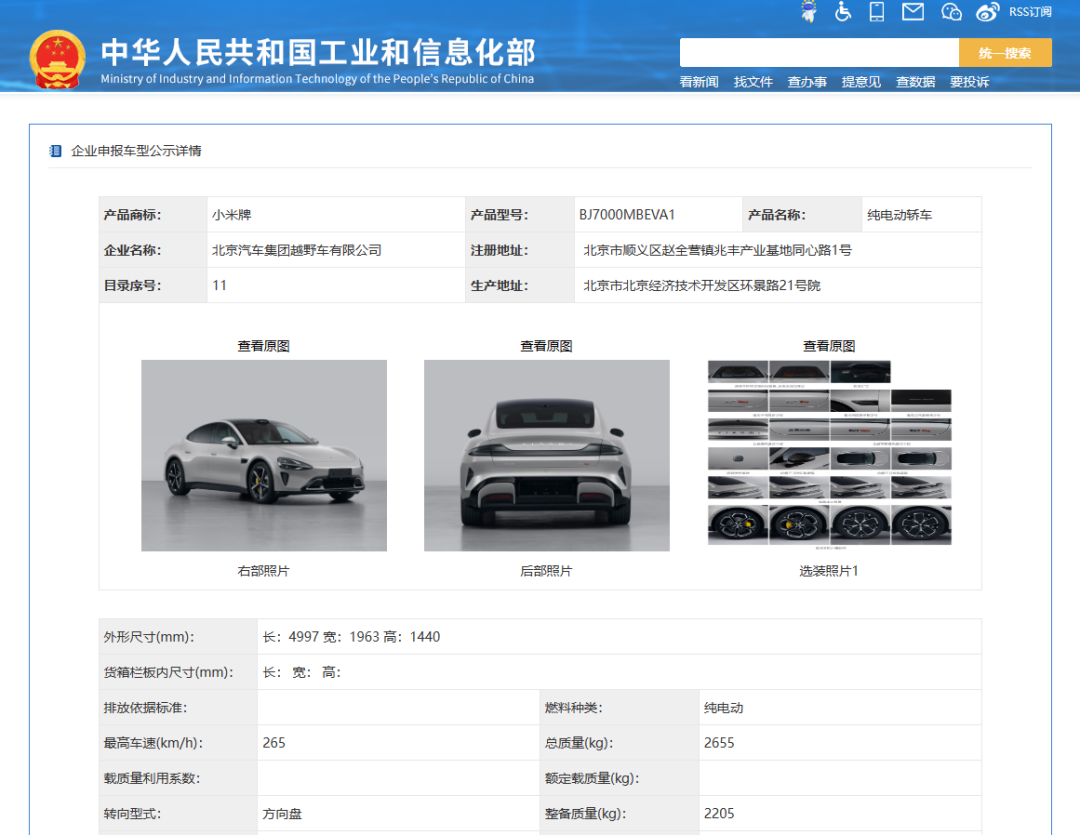
Task: Select the 注册地址 address text
Action: pos(718,250)
